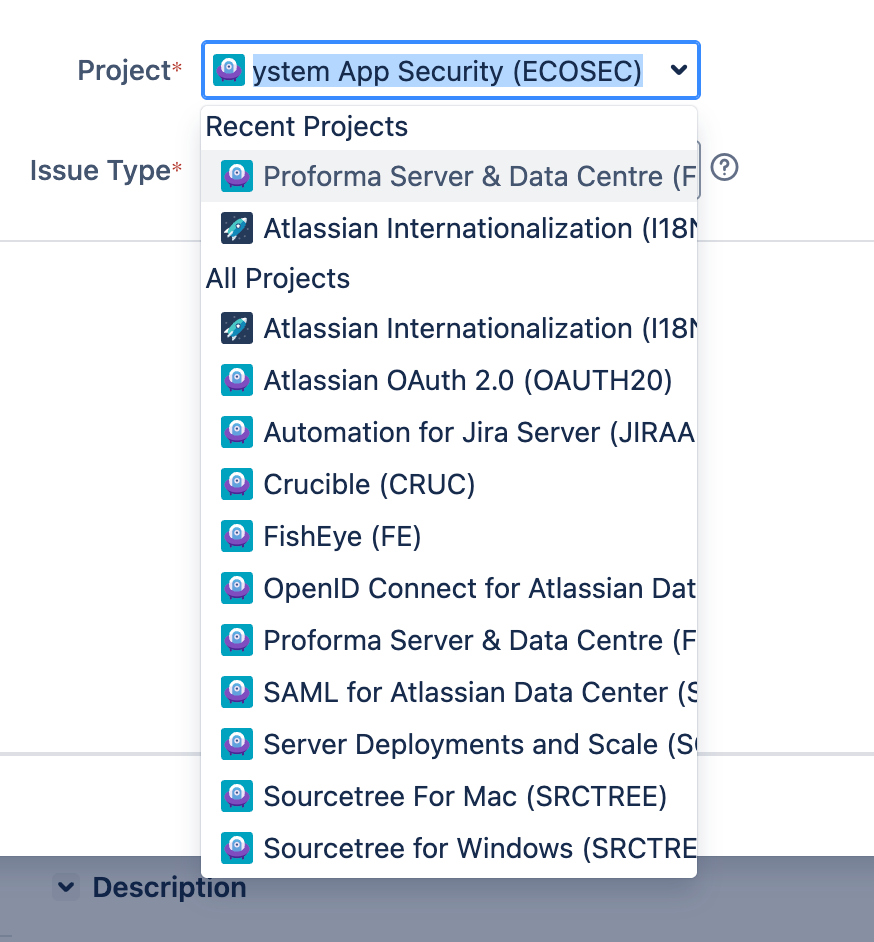Click the avatar icon beside SAML for Atlassian

tap(237, 692)
